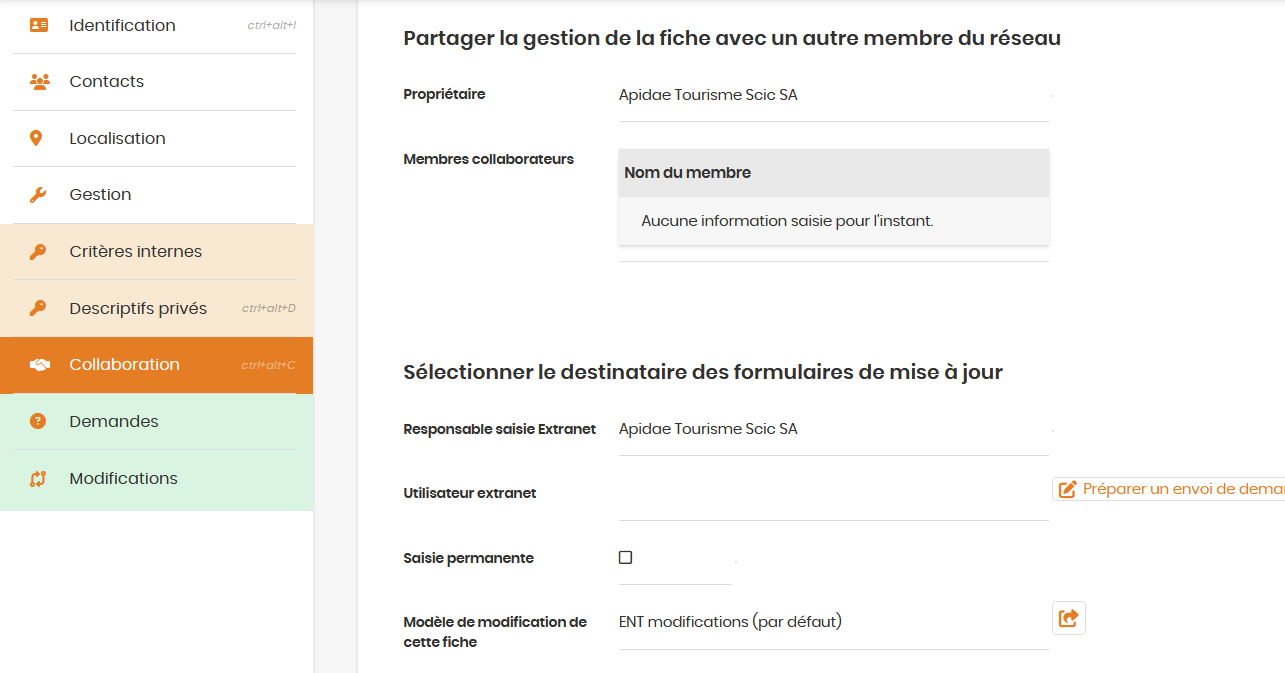Click the Descriptifs privés key icon

(38, 308)
